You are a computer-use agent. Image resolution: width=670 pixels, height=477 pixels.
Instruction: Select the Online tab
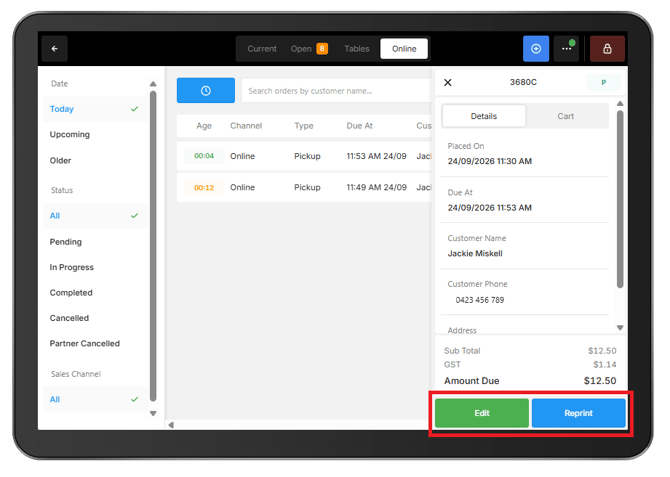coord(404,49)
